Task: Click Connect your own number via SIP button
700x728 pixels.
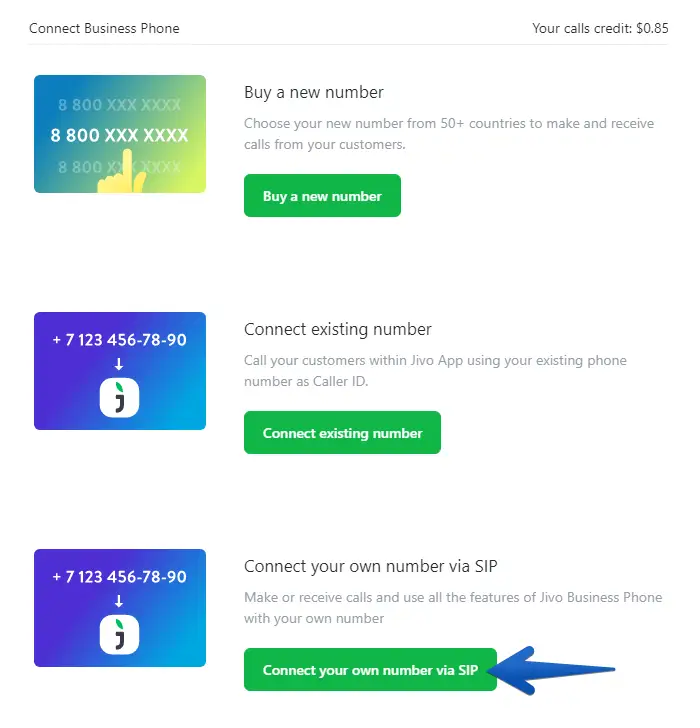Action: click(x=370, y=670)
